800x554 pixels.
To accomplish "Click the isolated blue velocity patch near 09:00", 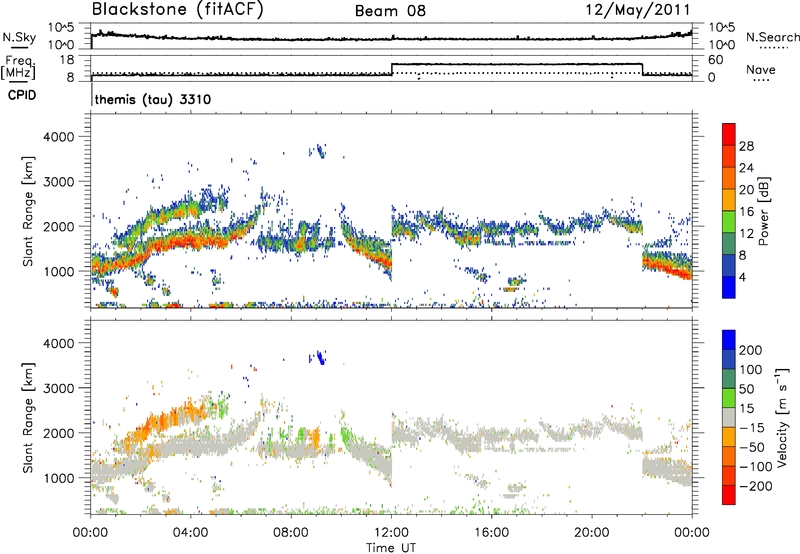I will pyautogui.click(x=317, y=358).
